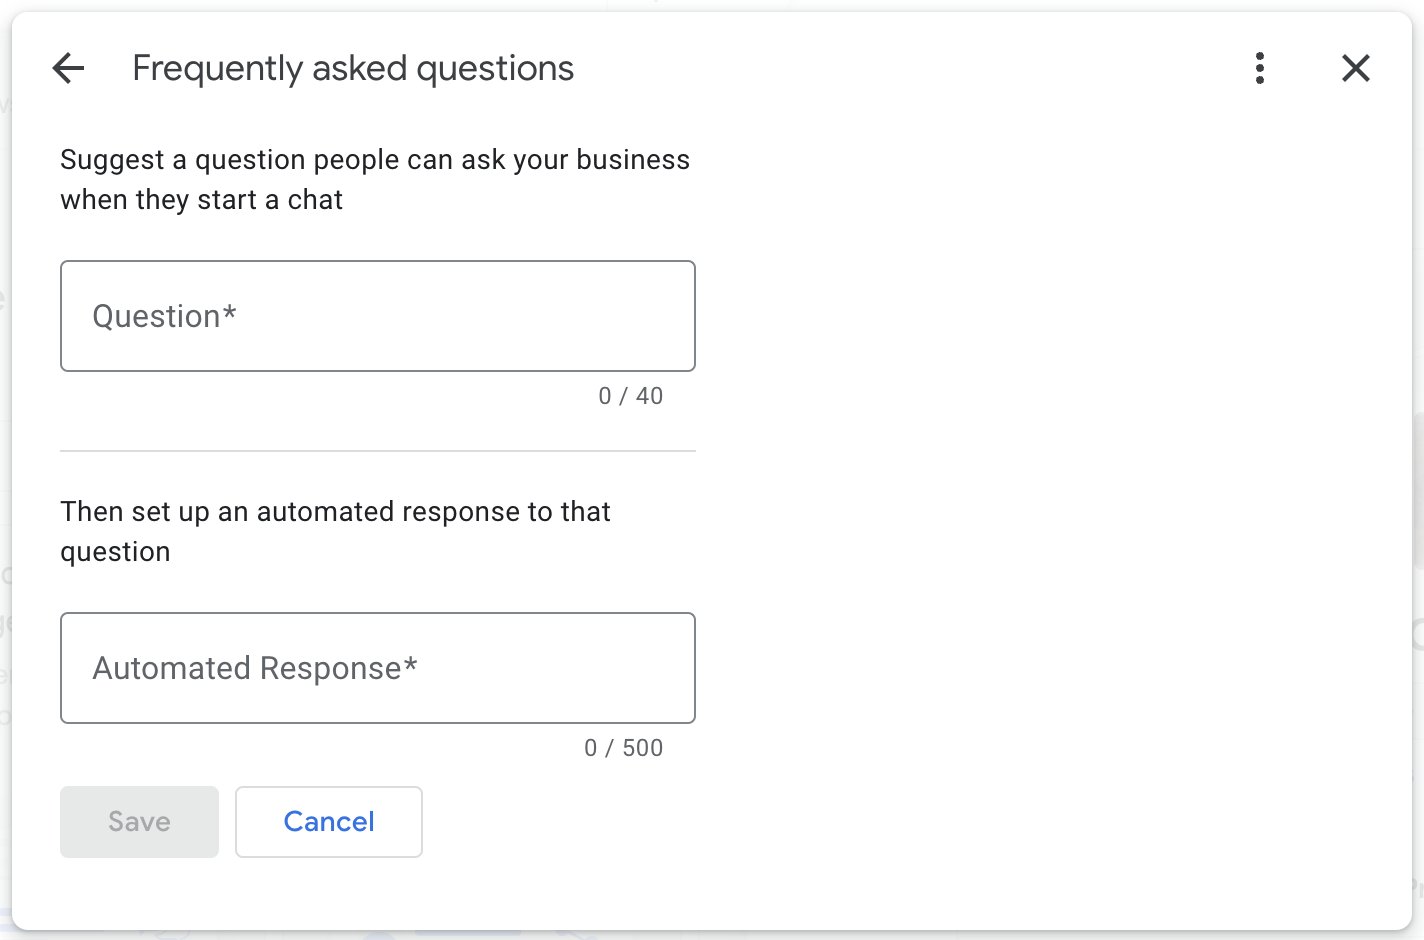Cancel adding the FAQ
This screenshot has width=1424, height=940.
point(328,822)
